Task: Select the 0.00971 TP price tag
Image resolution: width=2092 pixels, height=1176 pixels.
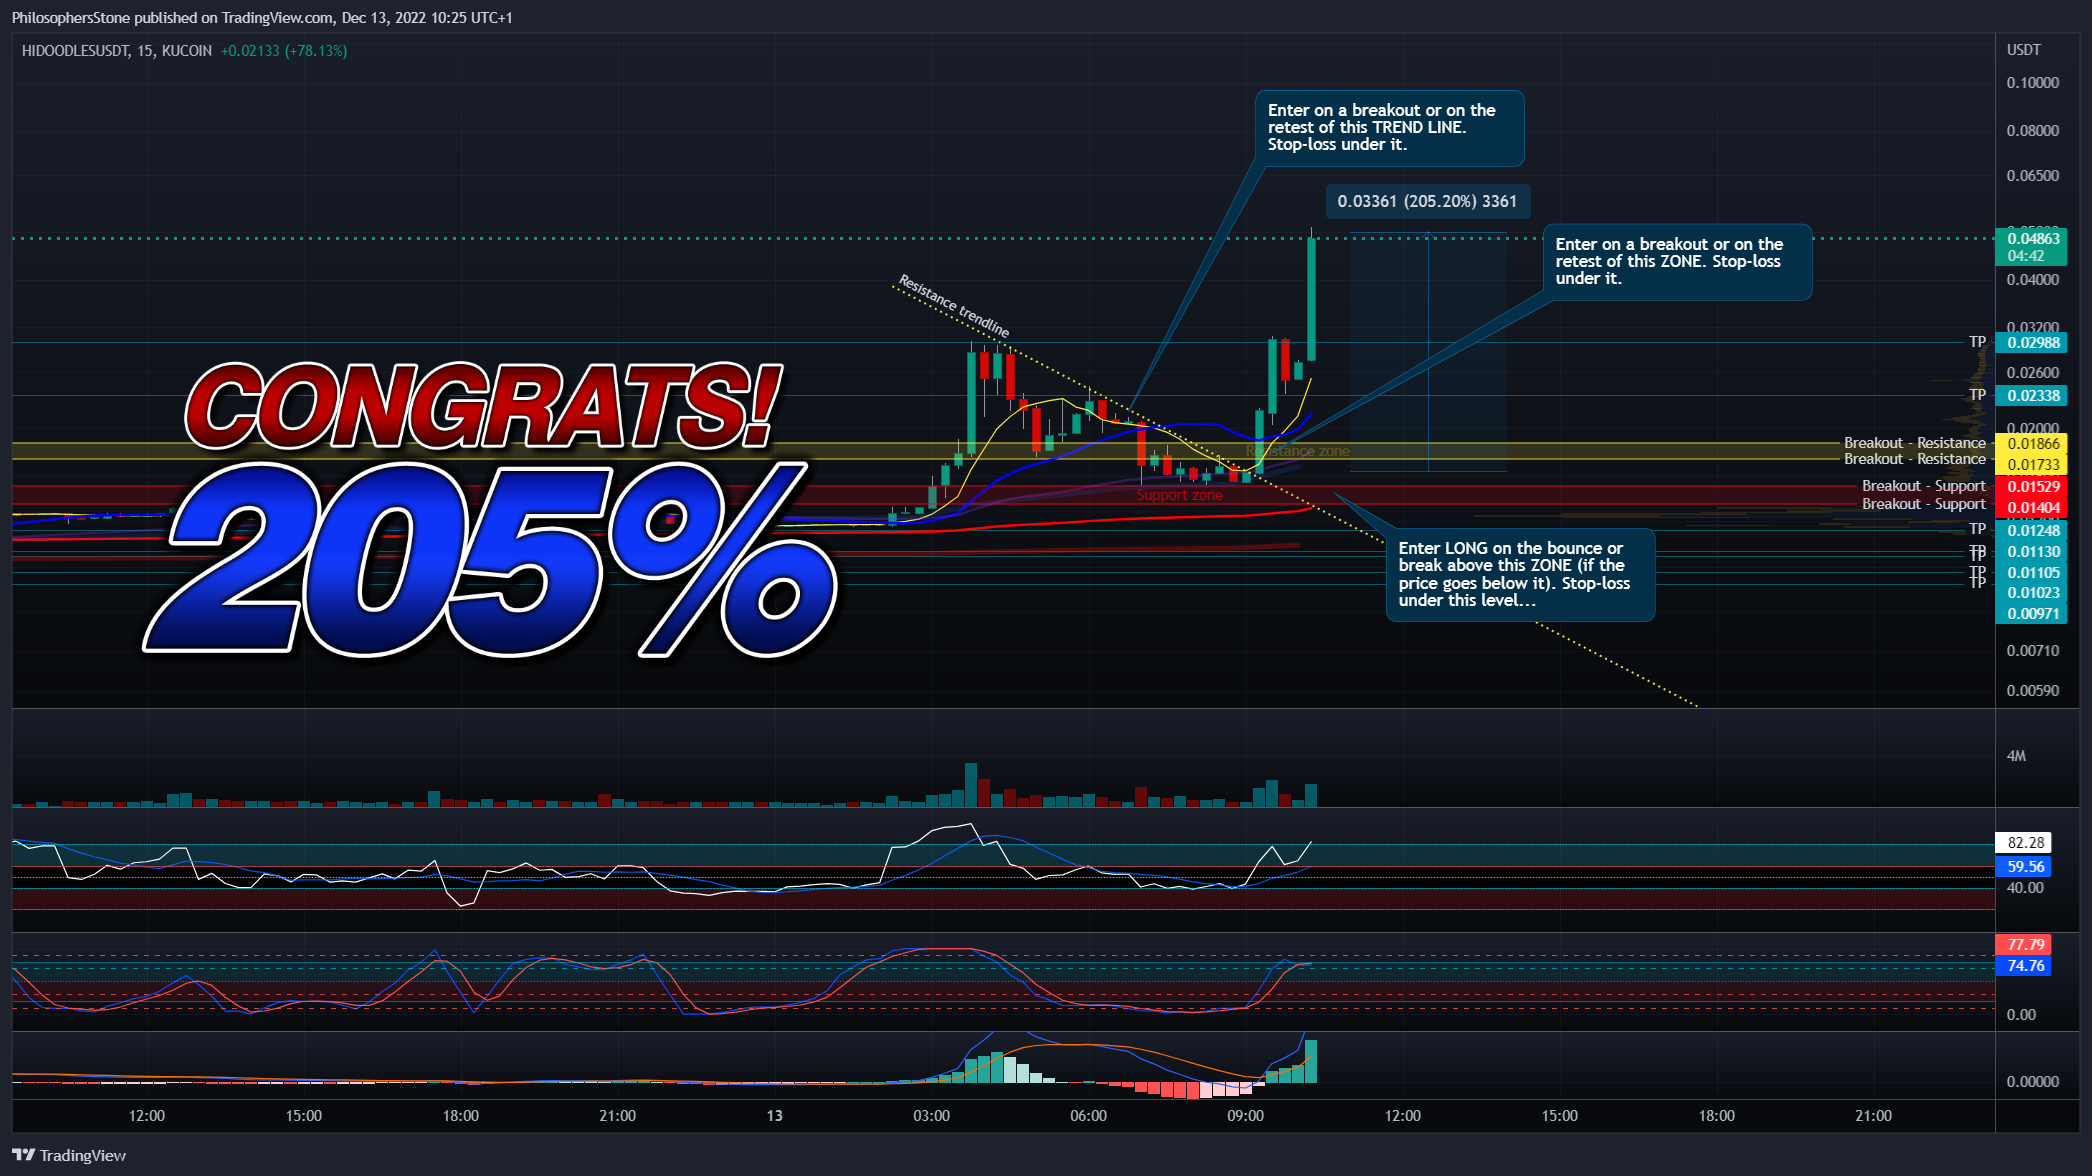Action: pyautogui.click(x=2033, y=614)
